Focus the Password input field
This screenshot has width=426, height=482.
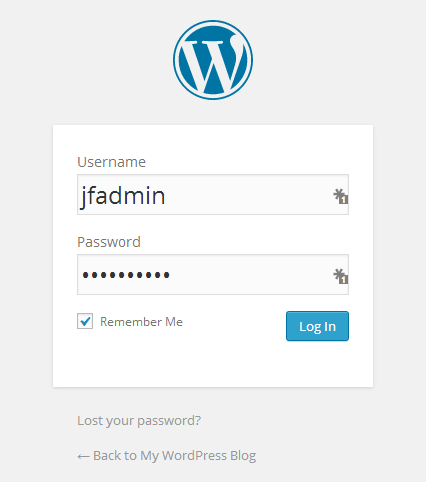click(x=213, y=274)
